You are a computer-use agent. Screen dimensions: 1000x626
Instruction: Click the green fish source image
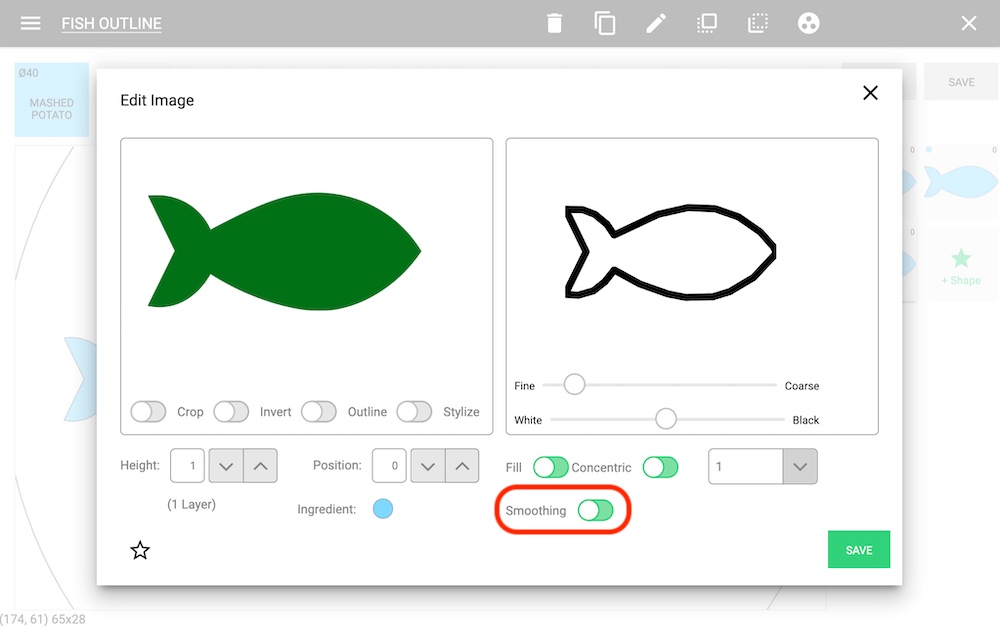click(284, 251)
